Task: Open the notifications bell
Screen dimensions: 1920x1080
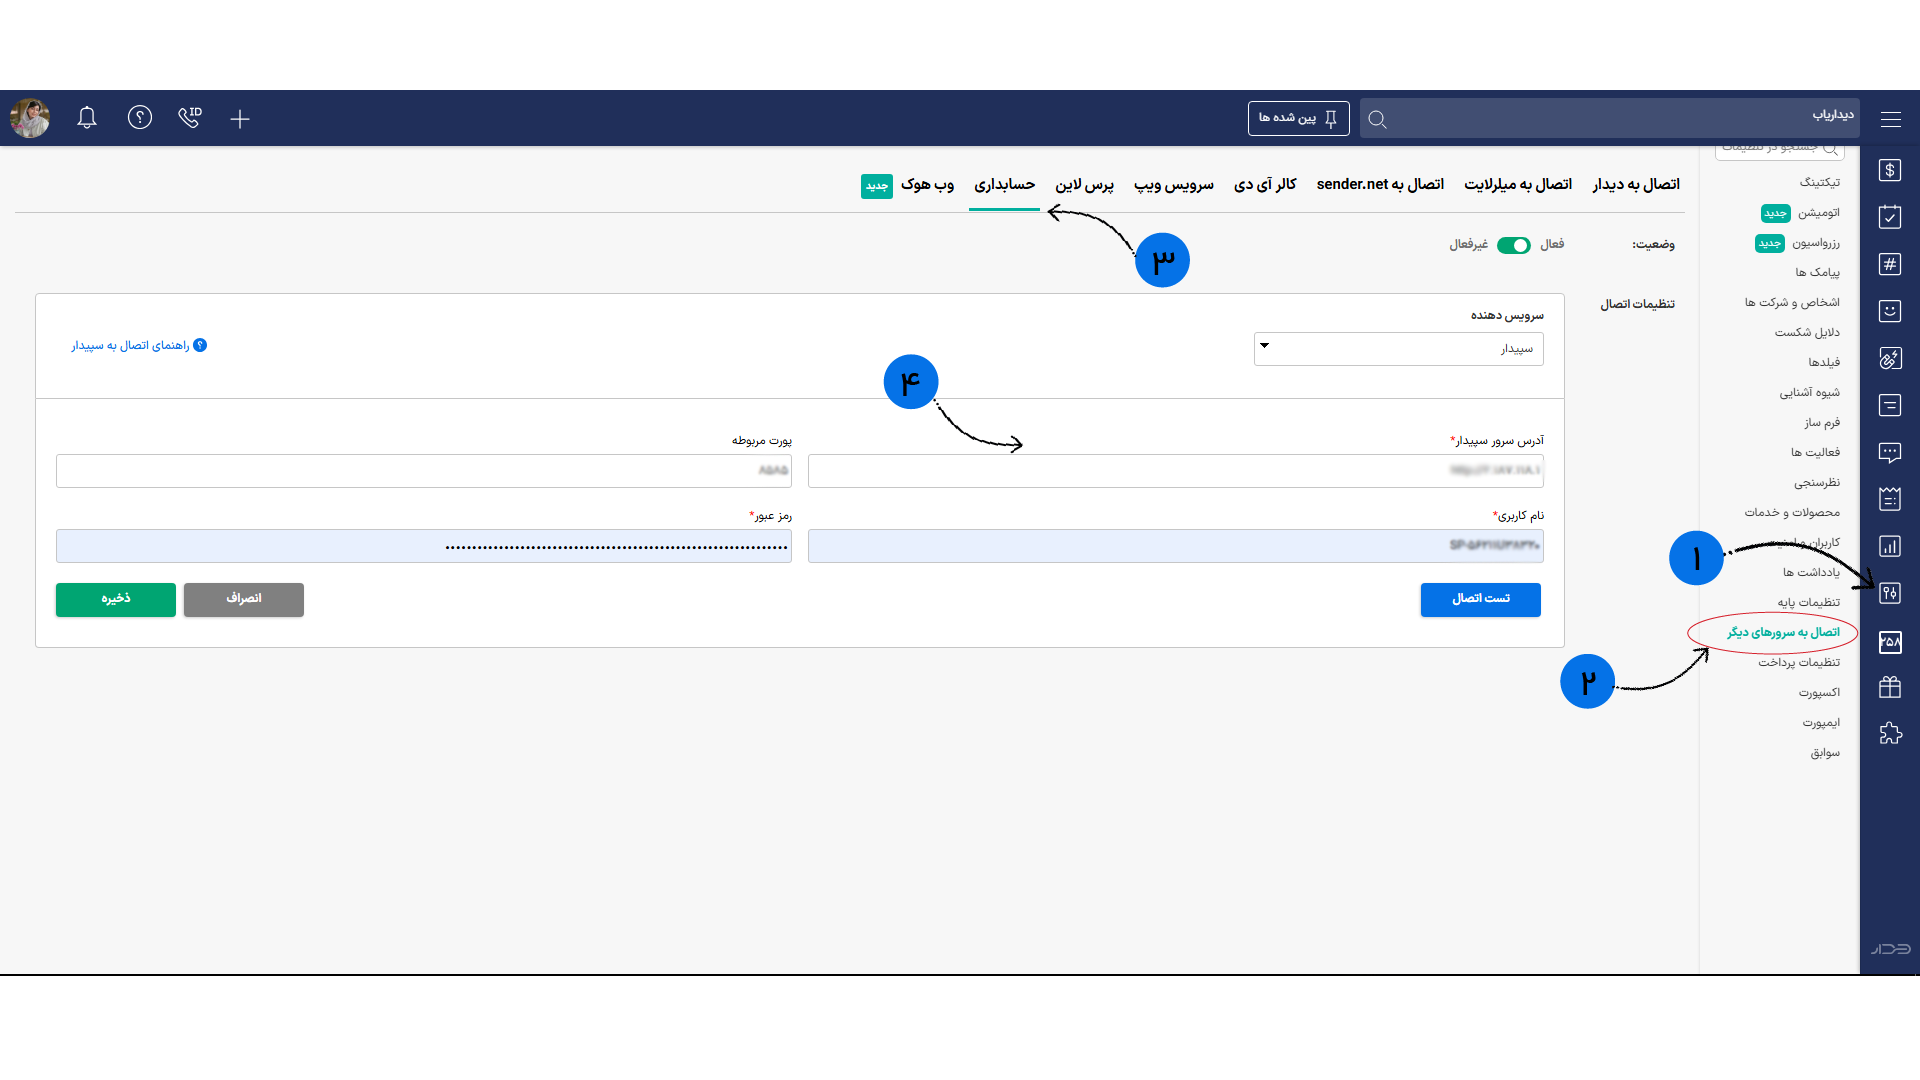Action: coord(87,118)
